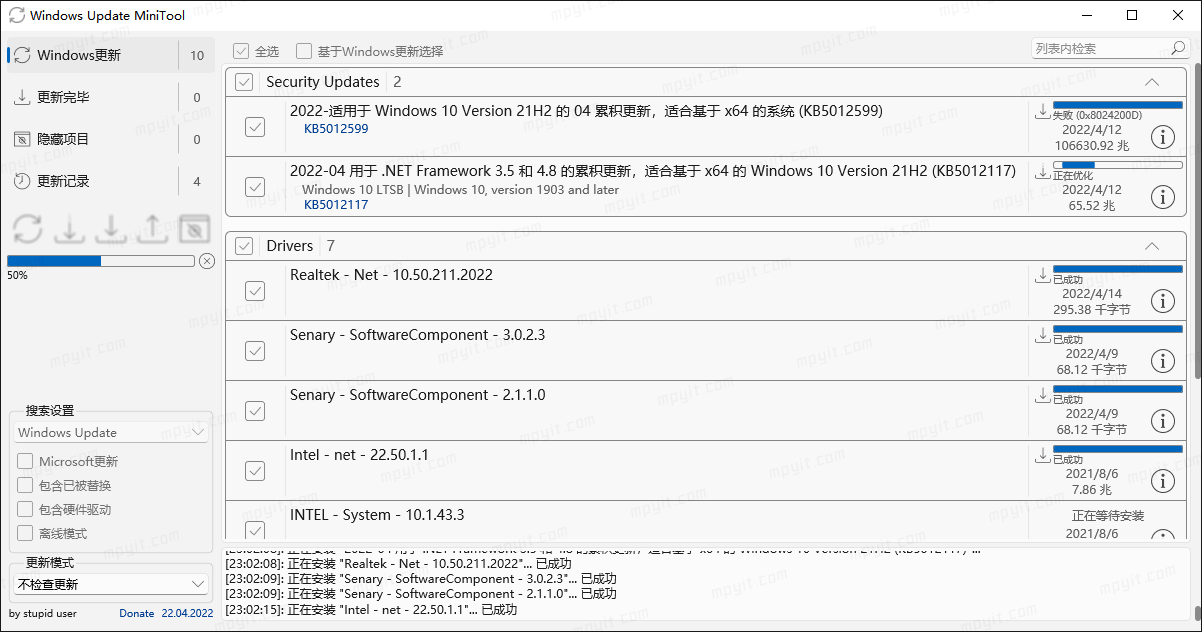Click the hide update icon in the toolbar
This screenshot has width=1202, height=632.
click(x=193, y=229)
